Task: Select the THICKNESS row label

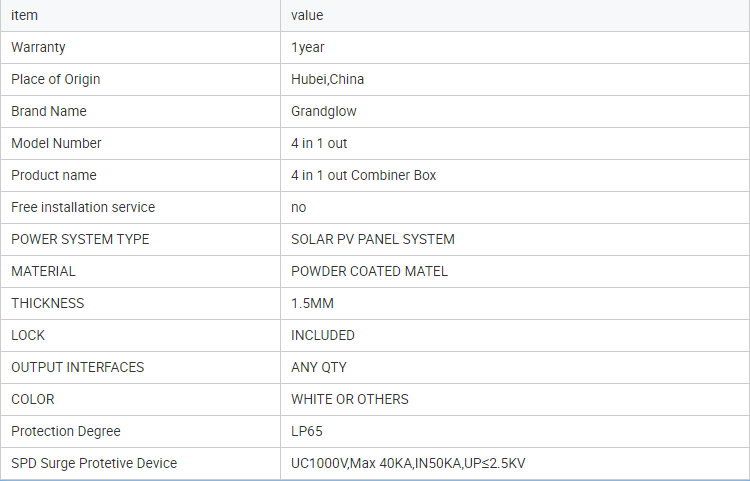Action: click(47, 304)
